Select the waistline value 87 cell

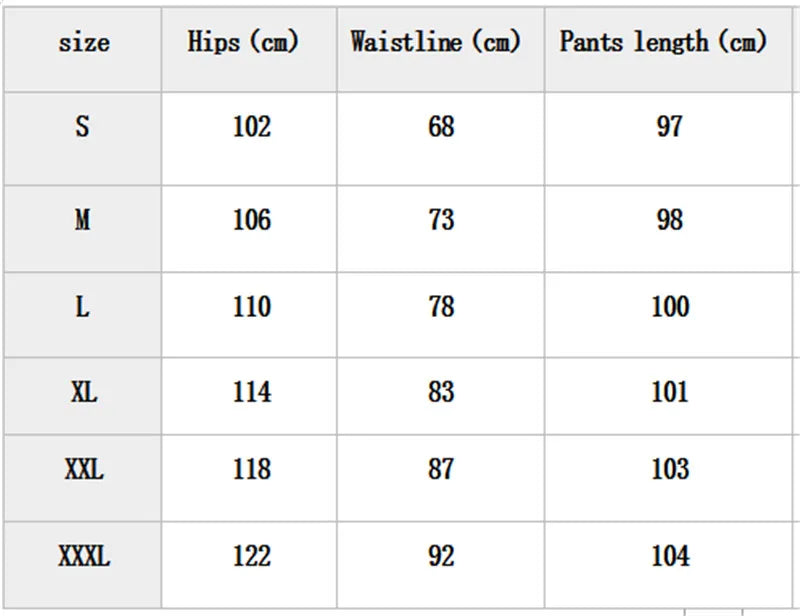441,469
